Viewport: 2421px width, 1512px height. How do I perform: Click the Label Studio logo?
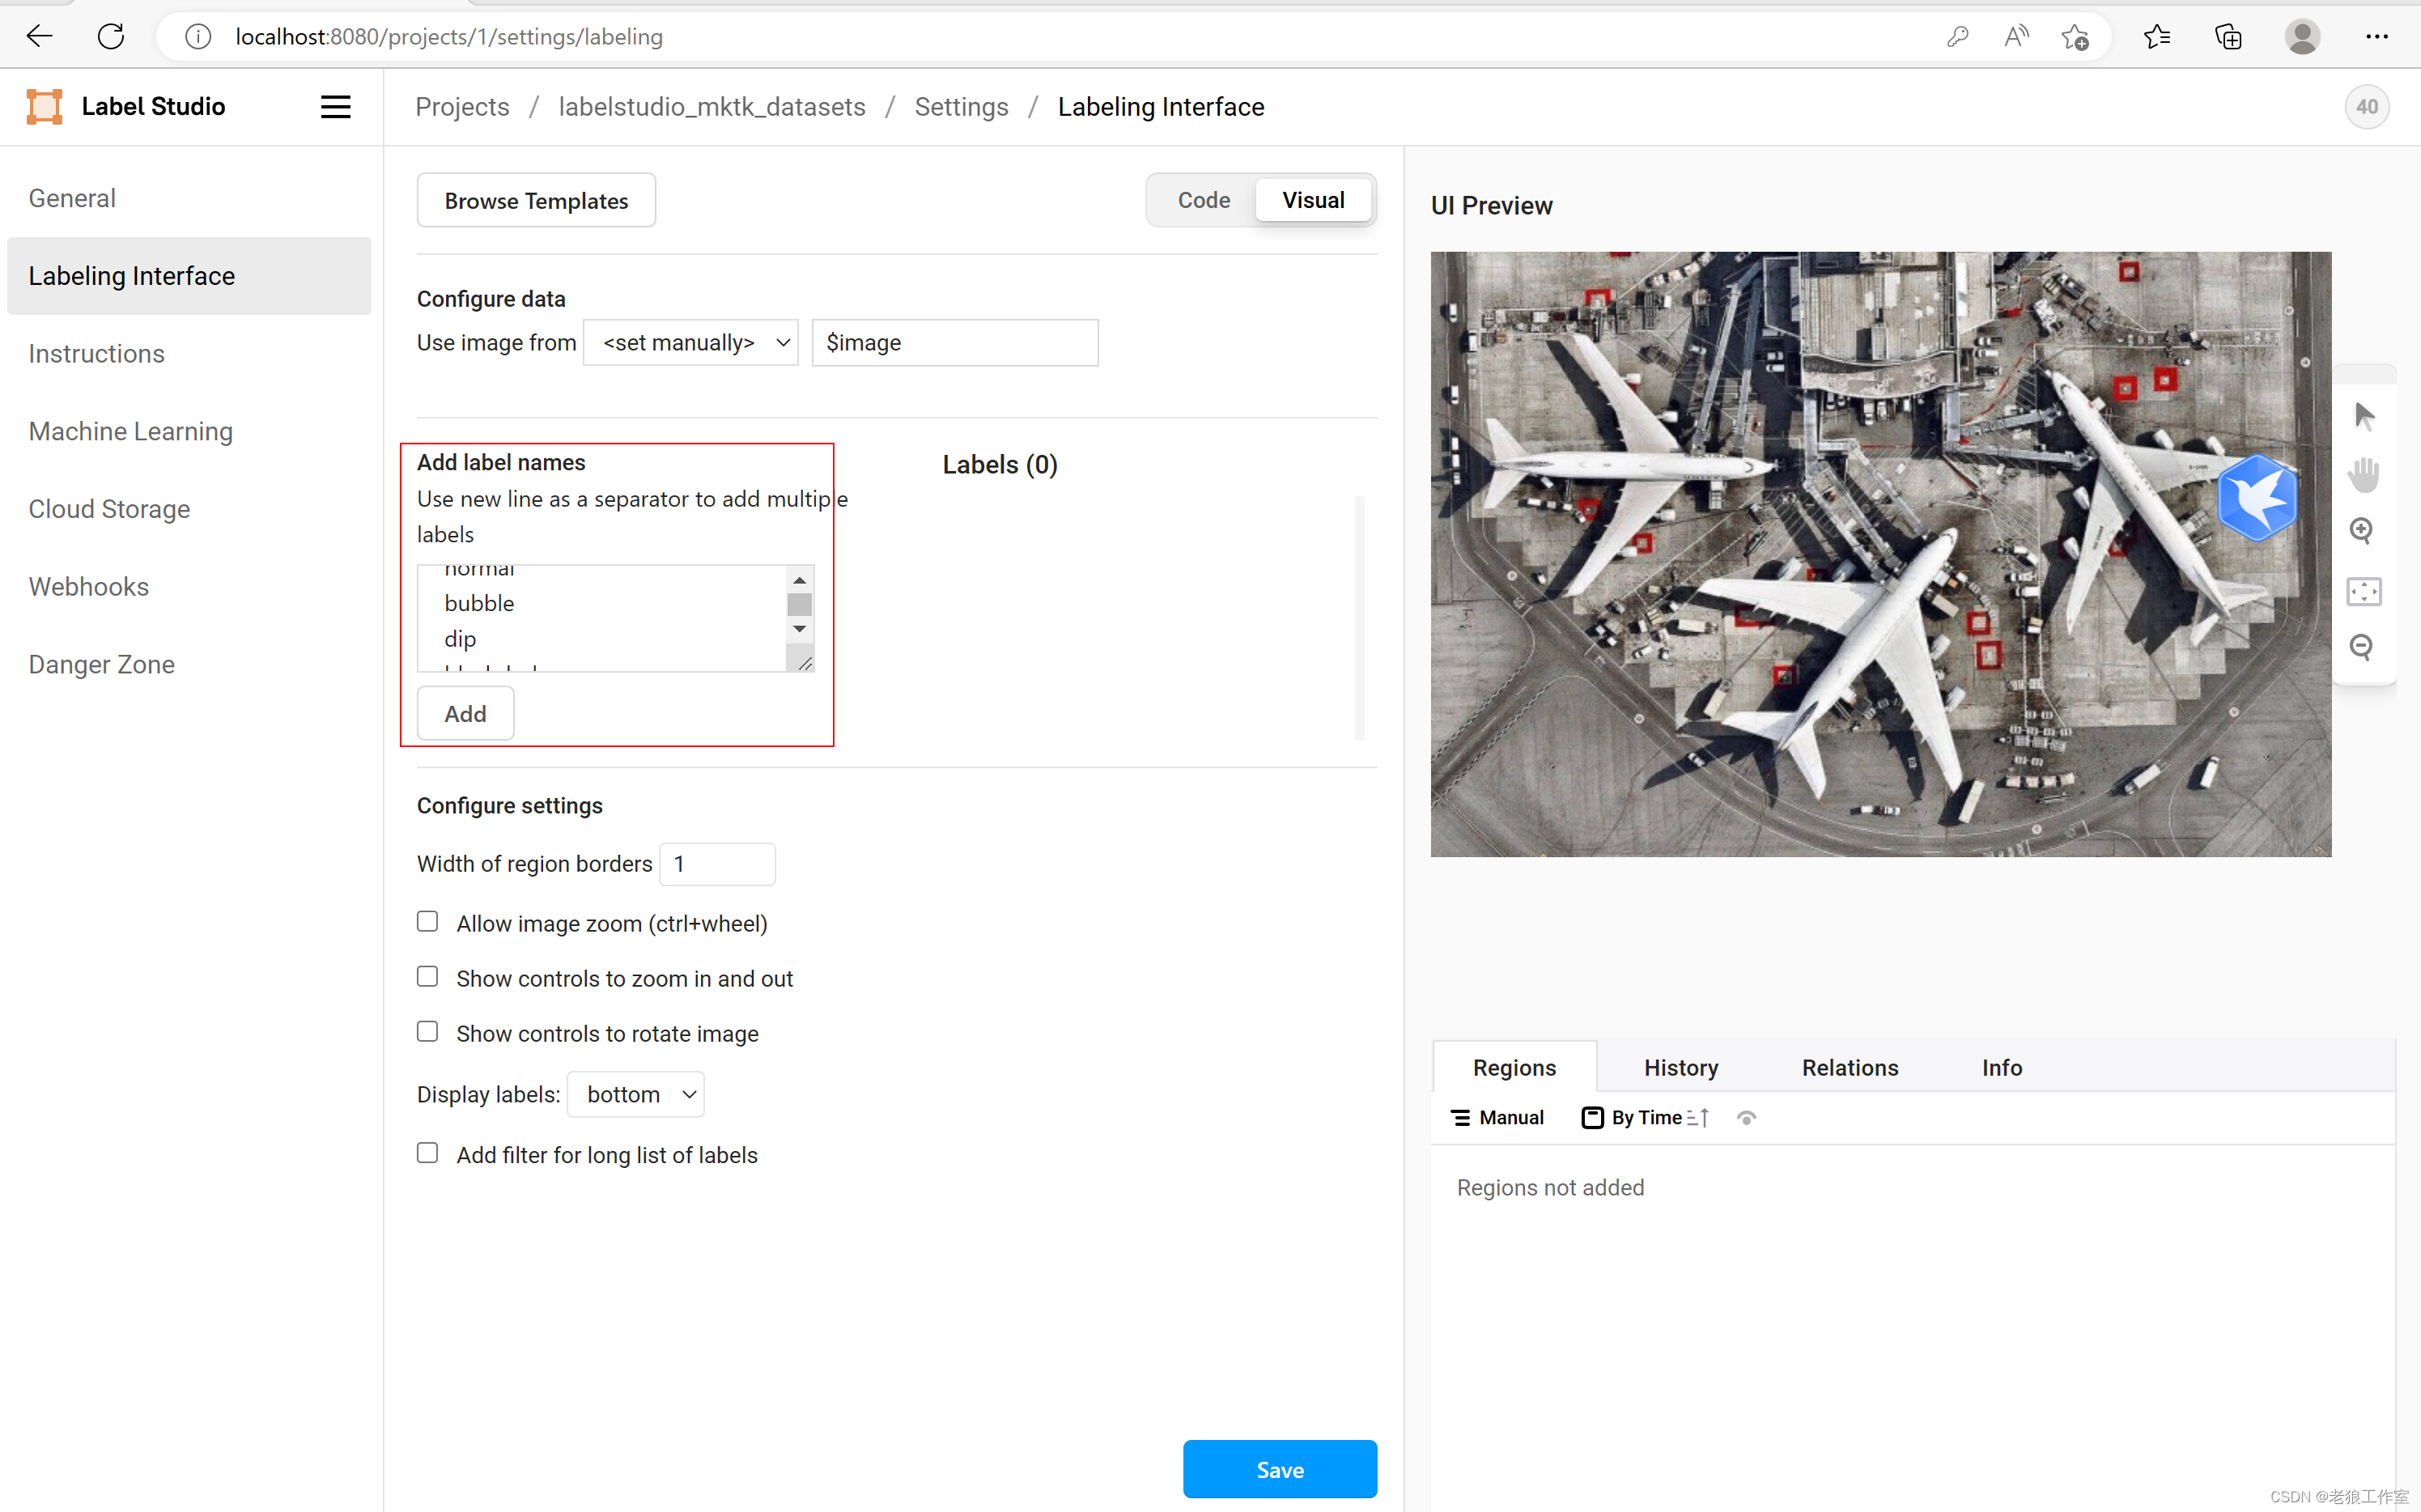44,106
